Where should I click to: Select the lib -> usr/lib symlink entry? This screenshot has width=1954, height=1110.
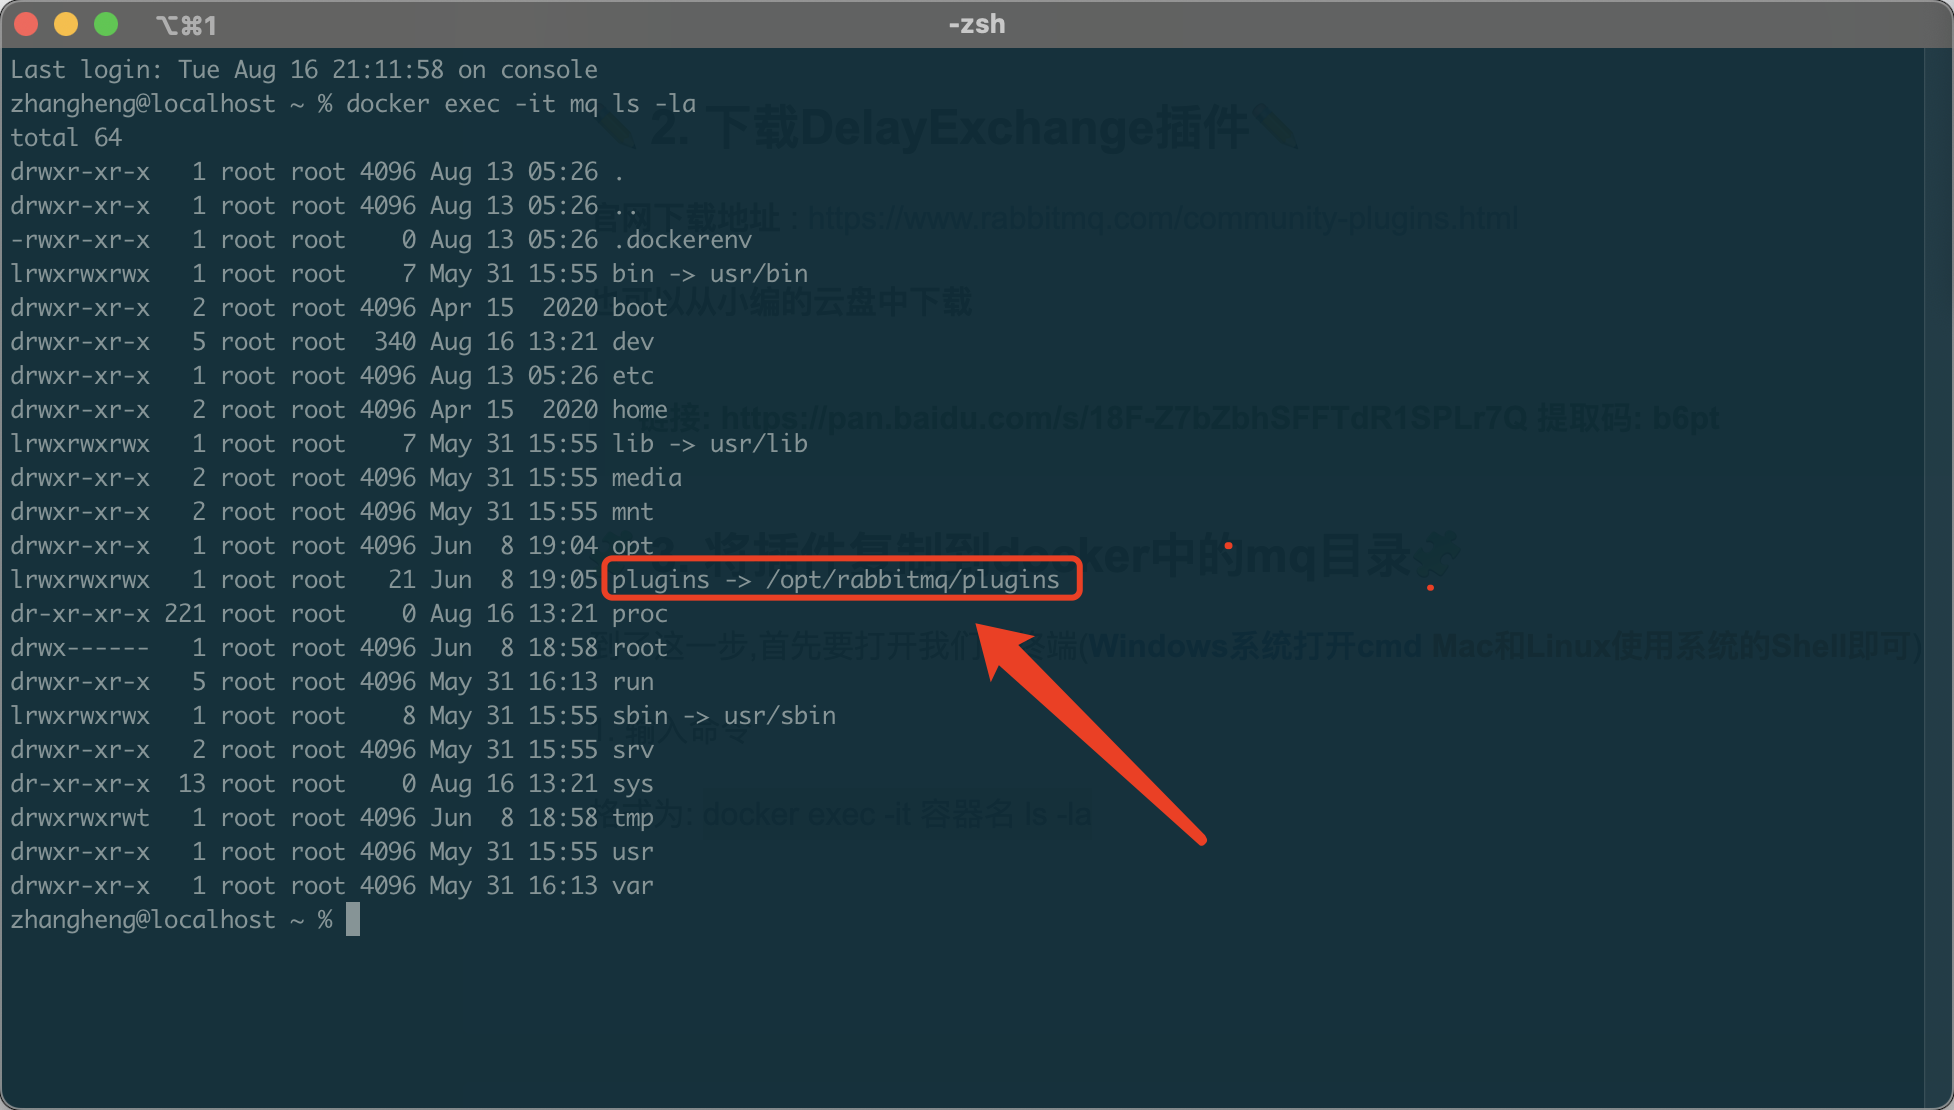coord(710,443)
